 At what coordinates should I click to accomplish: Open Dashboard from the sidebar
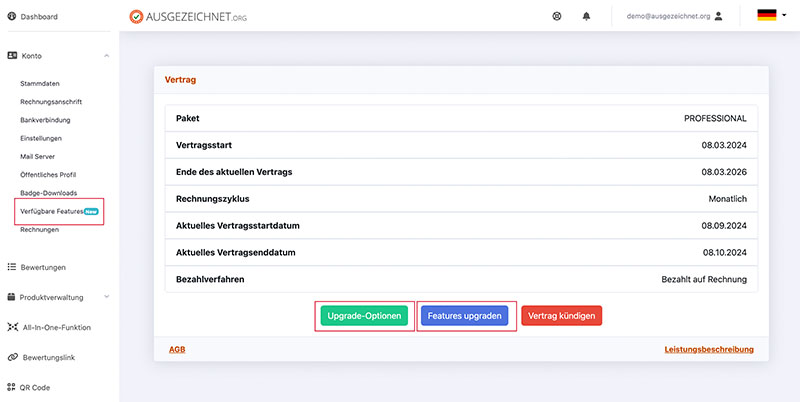pos(38,17)
